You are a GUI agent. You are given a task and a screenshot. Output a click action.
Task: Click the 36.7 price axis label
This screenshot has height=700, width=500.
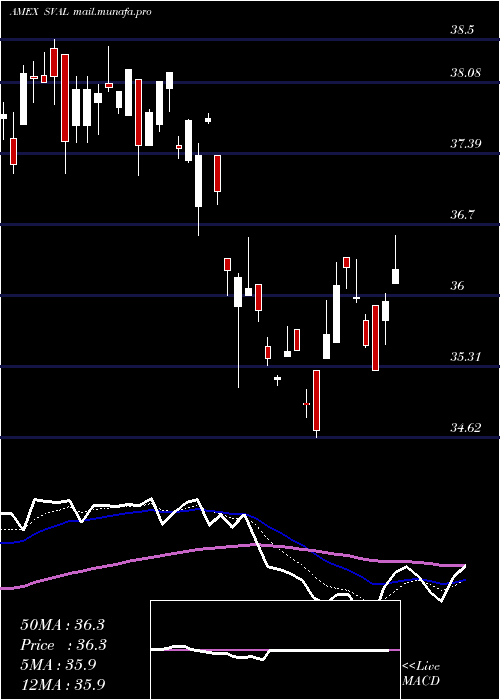click(462, 215)
